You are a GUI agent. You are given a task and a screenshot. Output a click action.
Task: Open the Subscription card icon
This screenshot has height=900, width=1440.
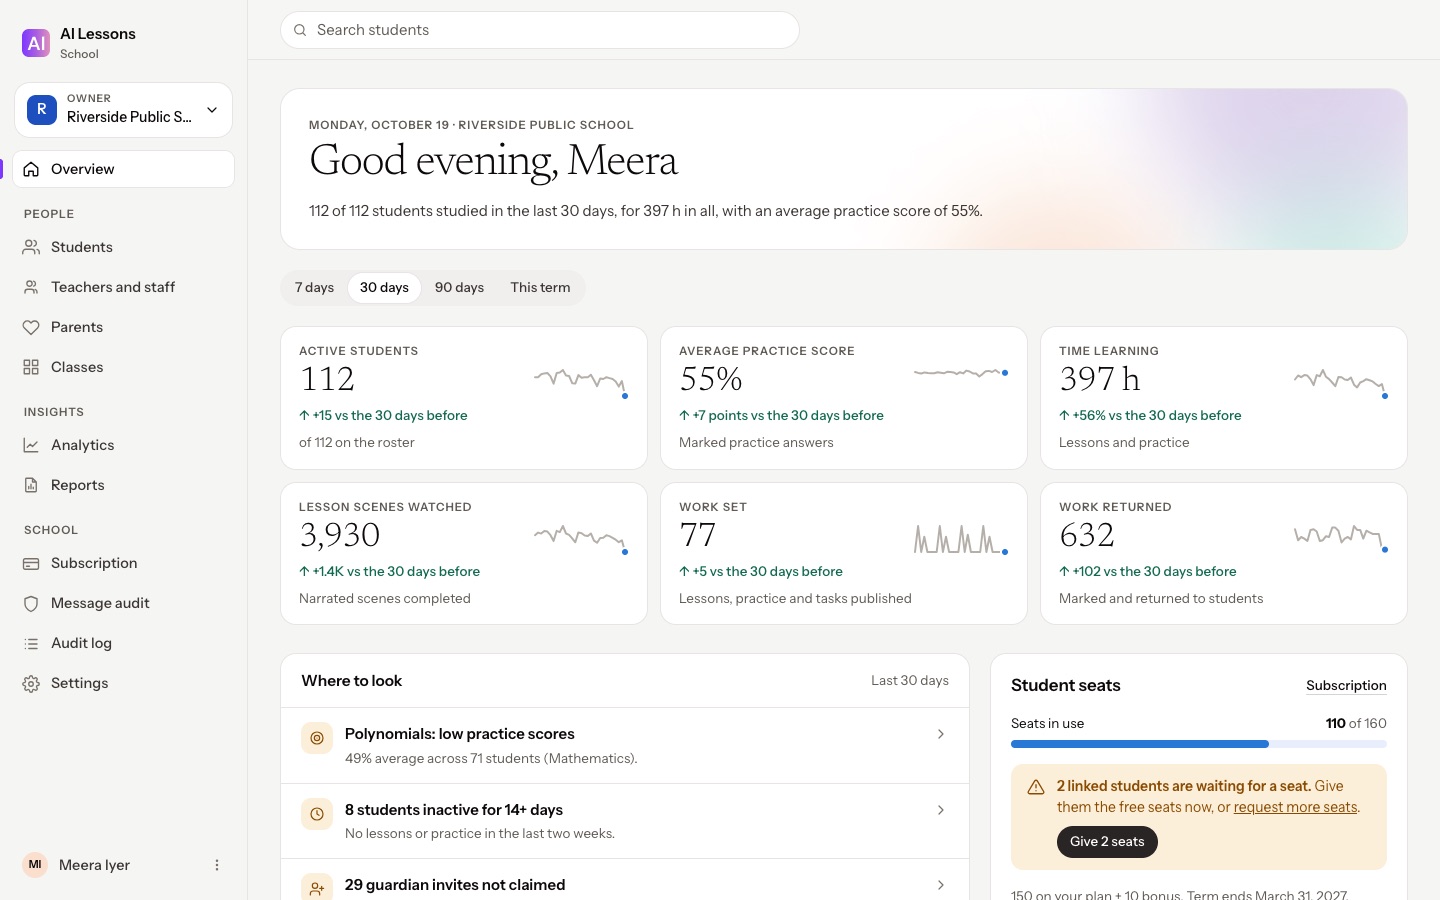point(31,563)
